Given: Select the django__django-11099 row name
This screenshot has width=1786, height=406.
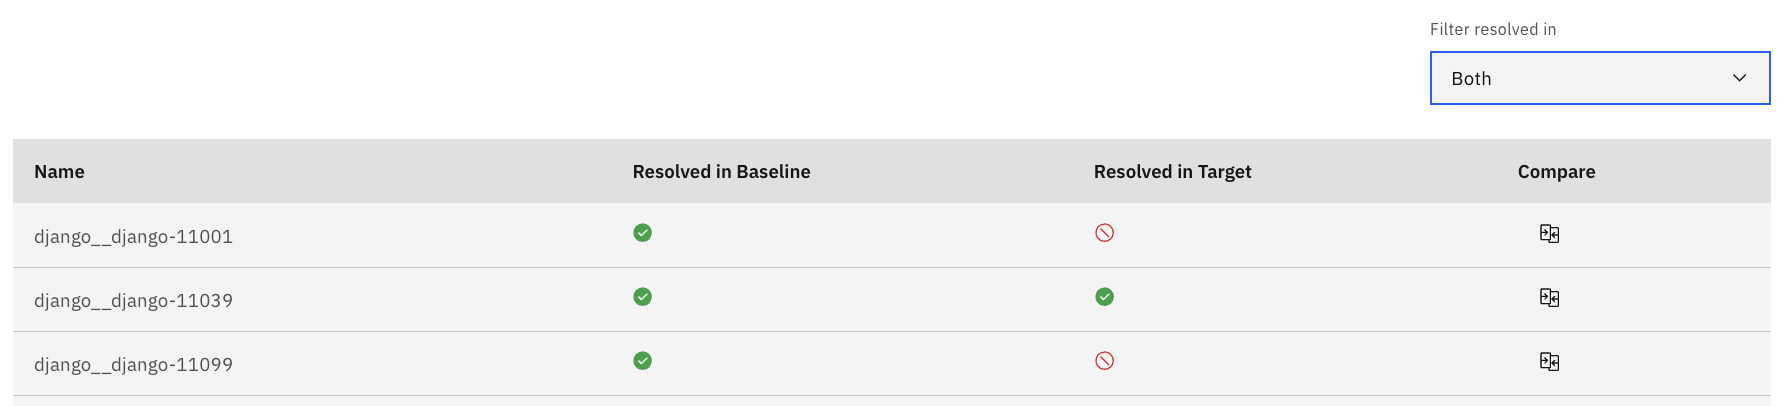Looking at the screenshot, I should [133, 365].
